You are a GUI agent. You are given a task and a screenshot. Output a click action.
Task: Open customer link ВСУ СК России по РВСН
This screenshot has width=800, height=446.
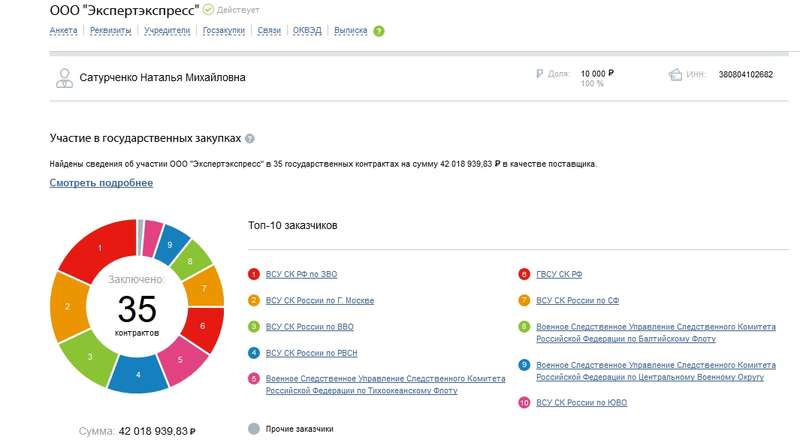(x=311, y=353)
